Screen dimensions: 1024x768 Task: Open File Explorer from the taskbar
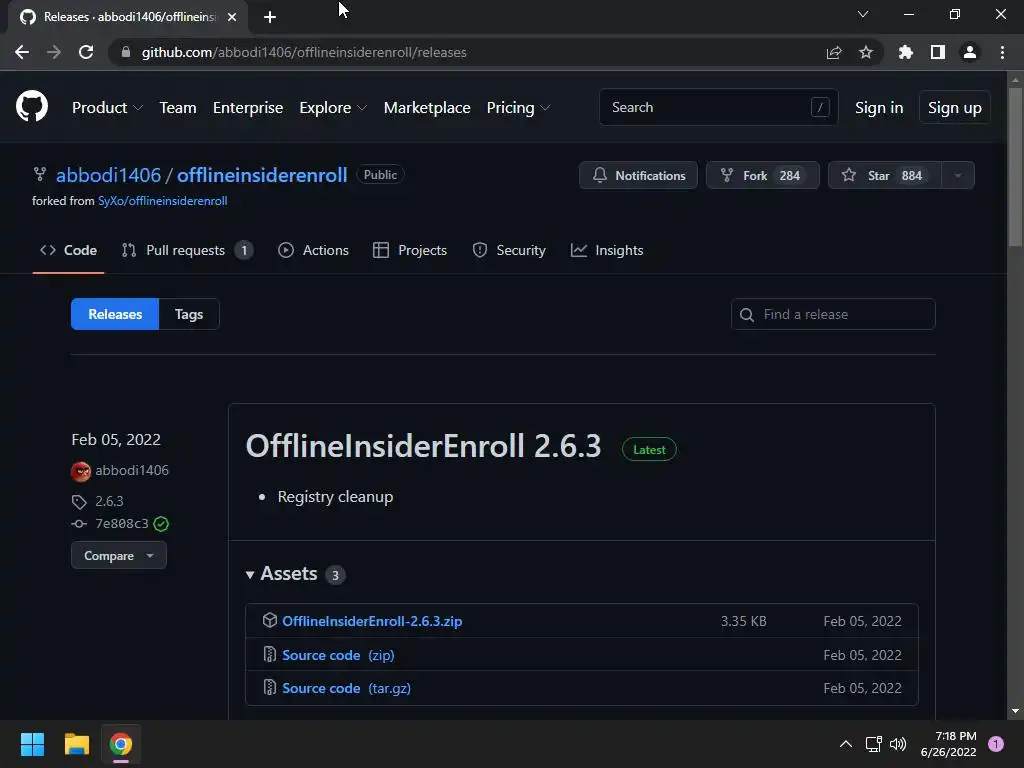click(x=76, y=744)
